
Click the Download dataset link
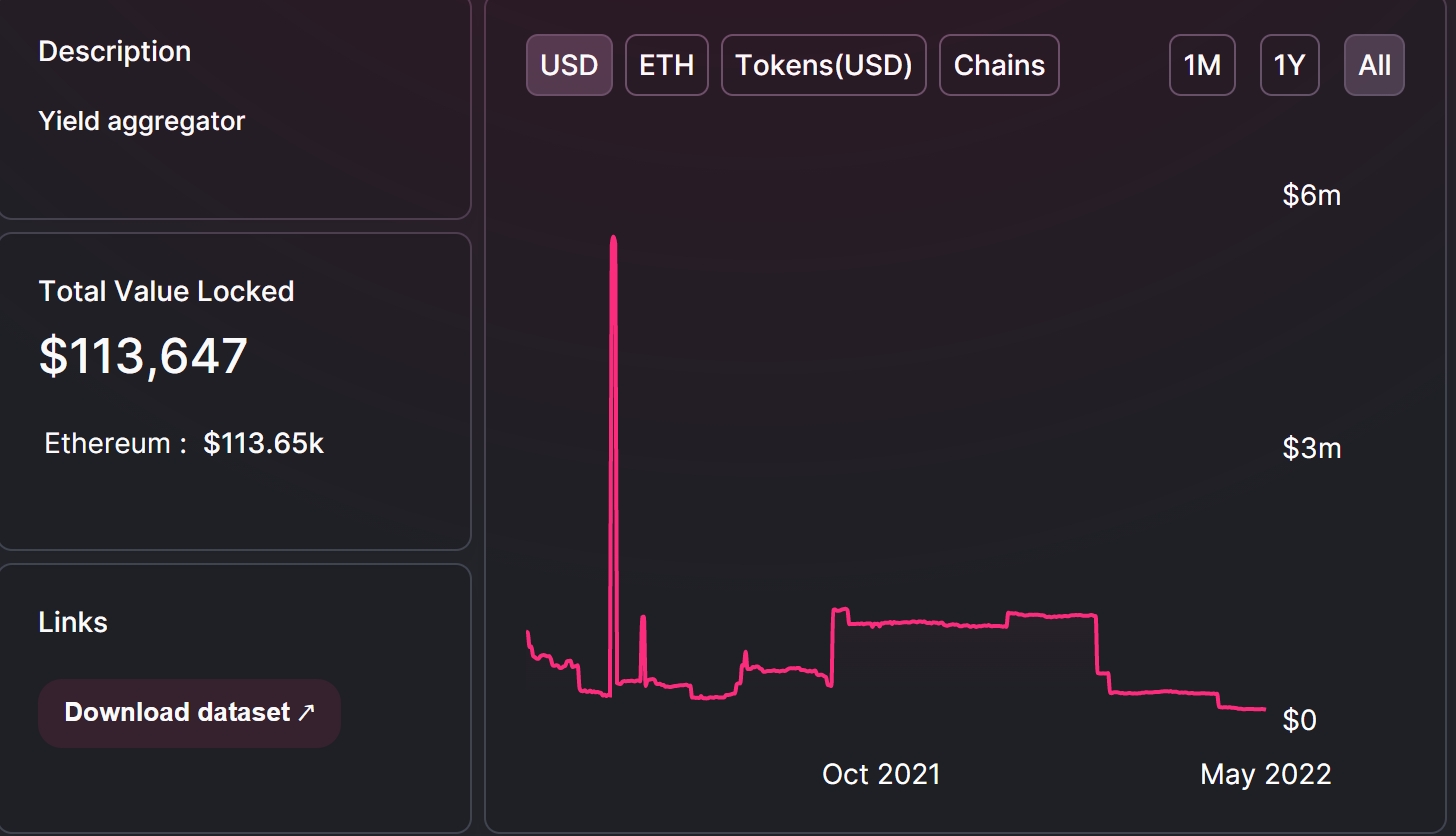(189, 713)
